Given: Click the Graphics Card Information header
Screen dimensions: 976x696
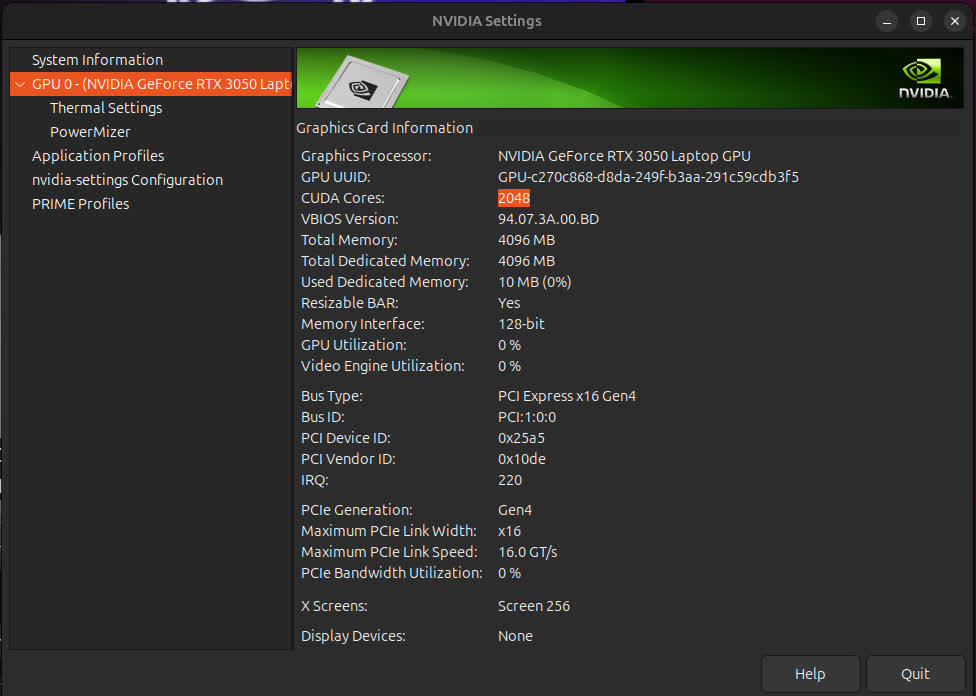Looking at the screenshot, I should tap(384, 128).
